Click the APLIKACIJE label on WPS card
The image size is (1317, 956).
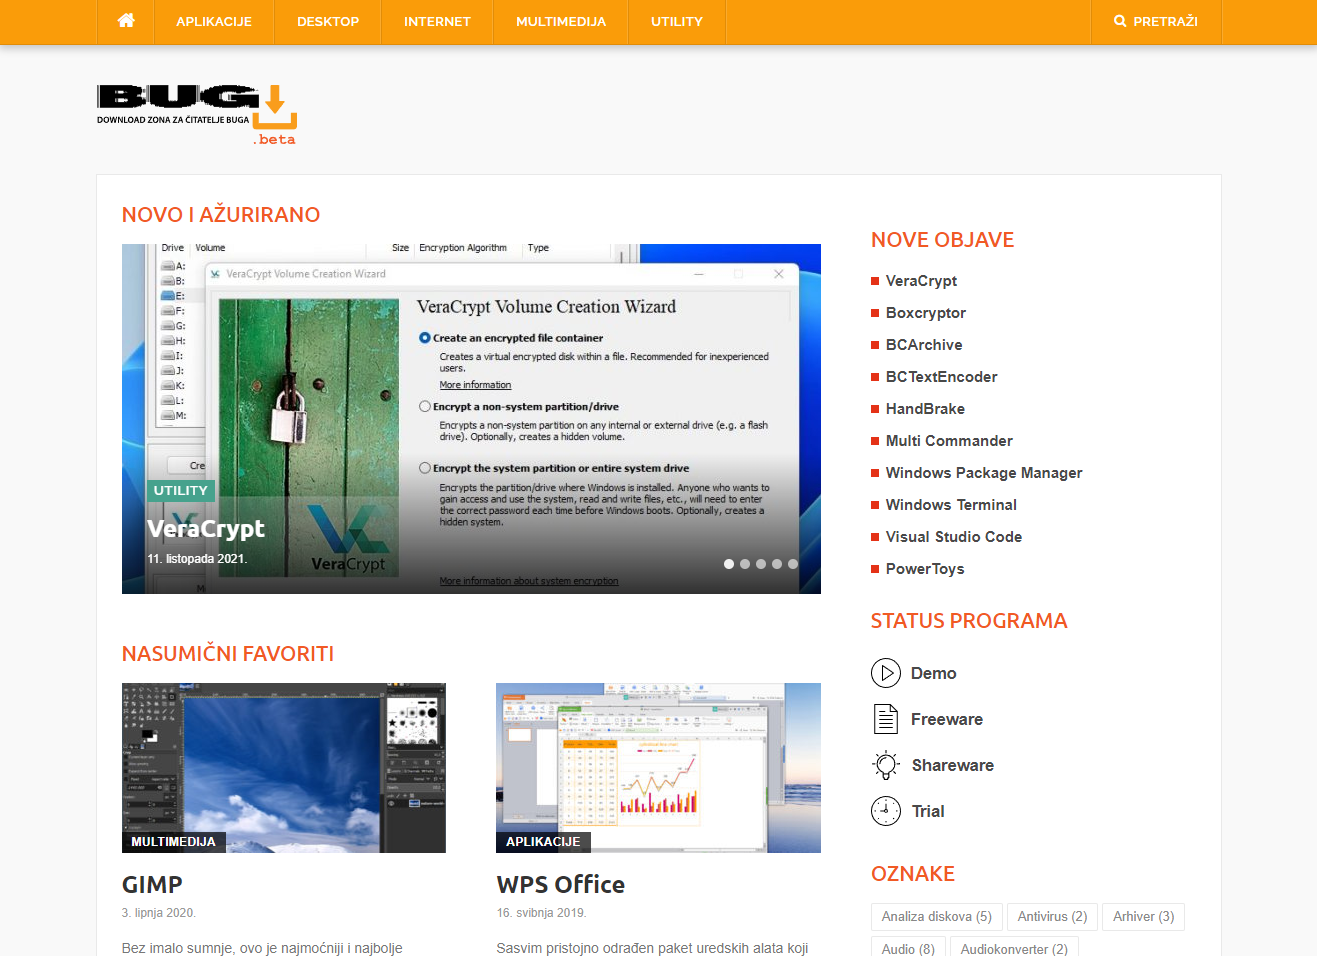(543, 842)
